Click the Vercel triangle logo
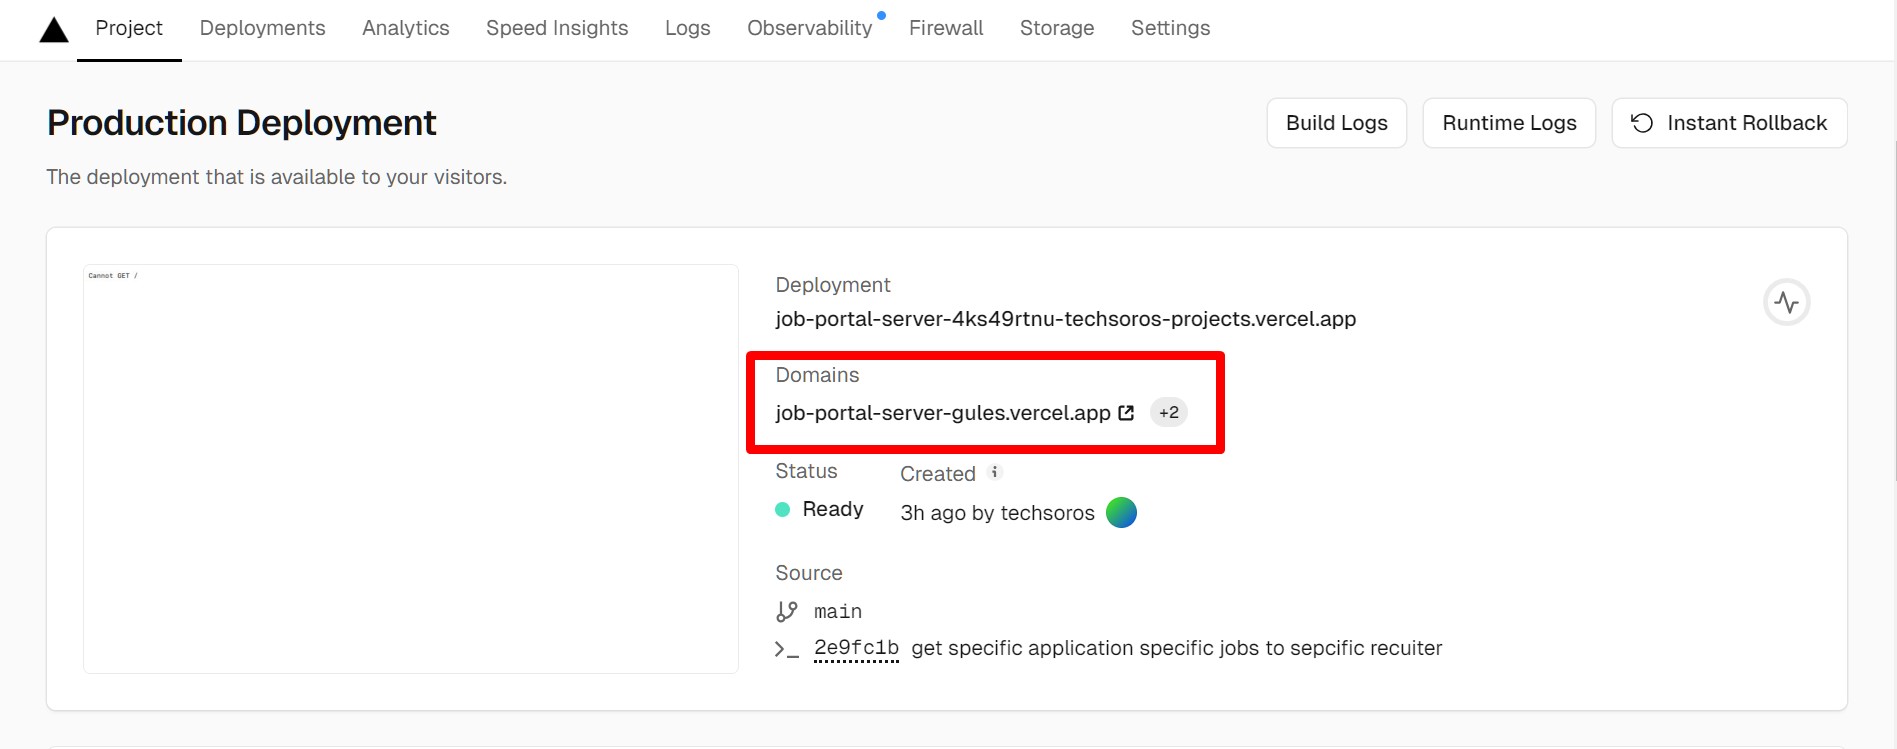This screenshot has height=749, width=1897. (x=54, y=30)
